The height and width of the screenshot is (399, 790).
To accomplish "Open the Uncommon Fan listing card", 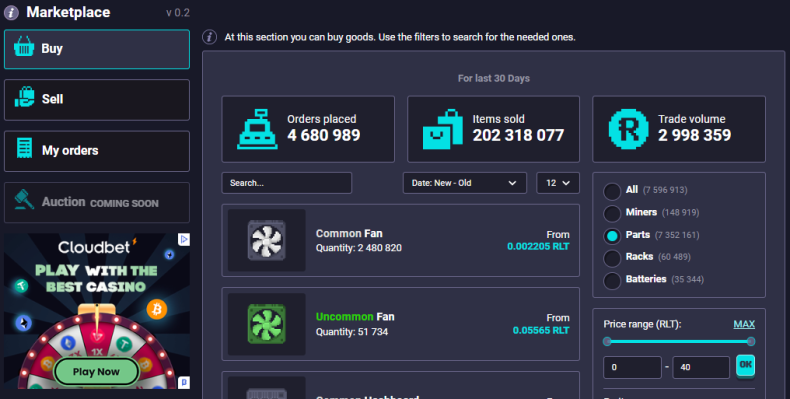I will (x=401, y=324).
